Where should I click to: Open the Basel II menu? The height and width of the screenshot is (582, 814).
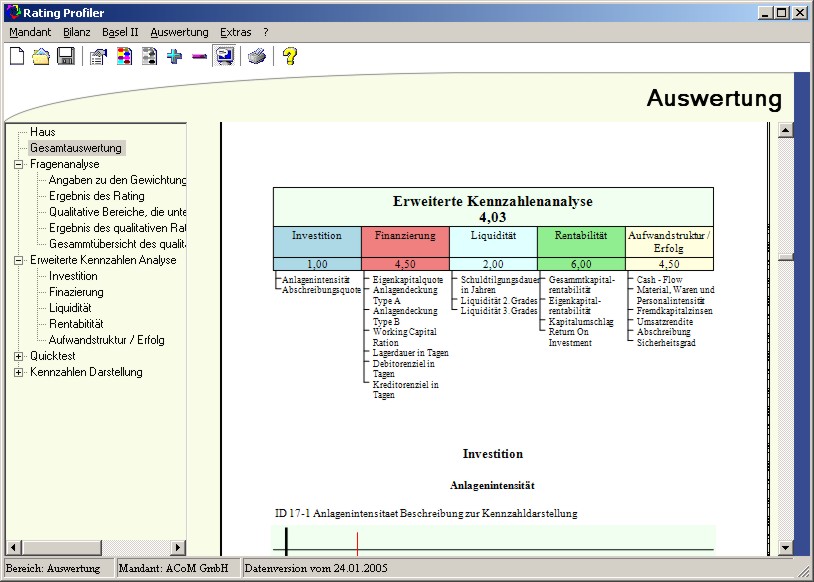point(120,32)
